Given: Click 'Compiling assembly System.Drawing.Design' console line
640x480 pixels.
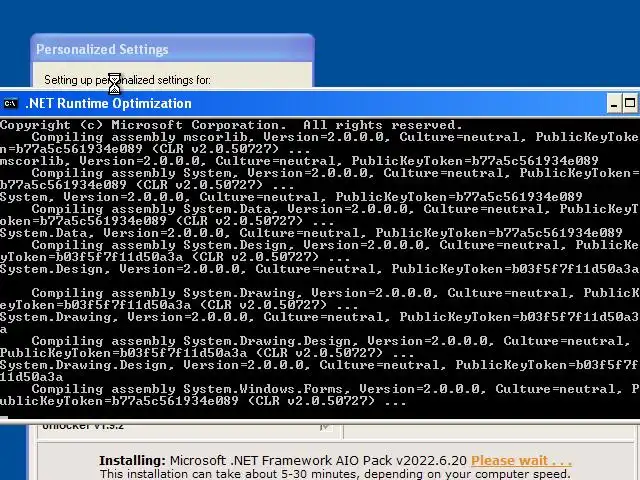Looking at the screenshot, I should [x=331, y=341].
